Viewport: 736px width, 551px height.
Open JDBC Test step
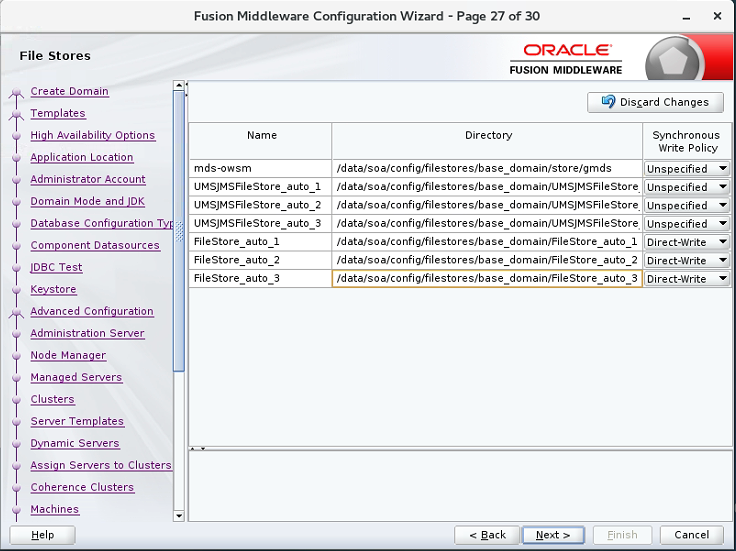pyautogui.click(x=56, y=267)
